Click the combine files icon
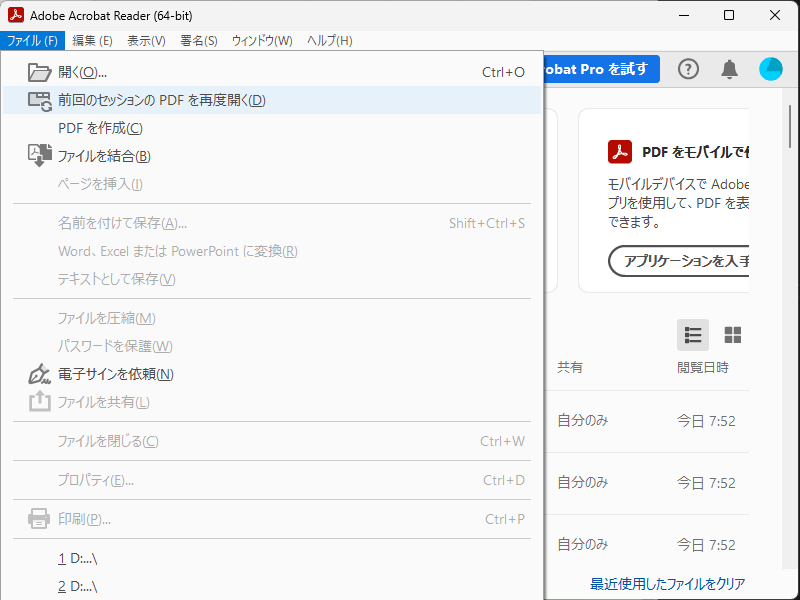The width and height of the screenshot is (800, 600). pos(39,156)
